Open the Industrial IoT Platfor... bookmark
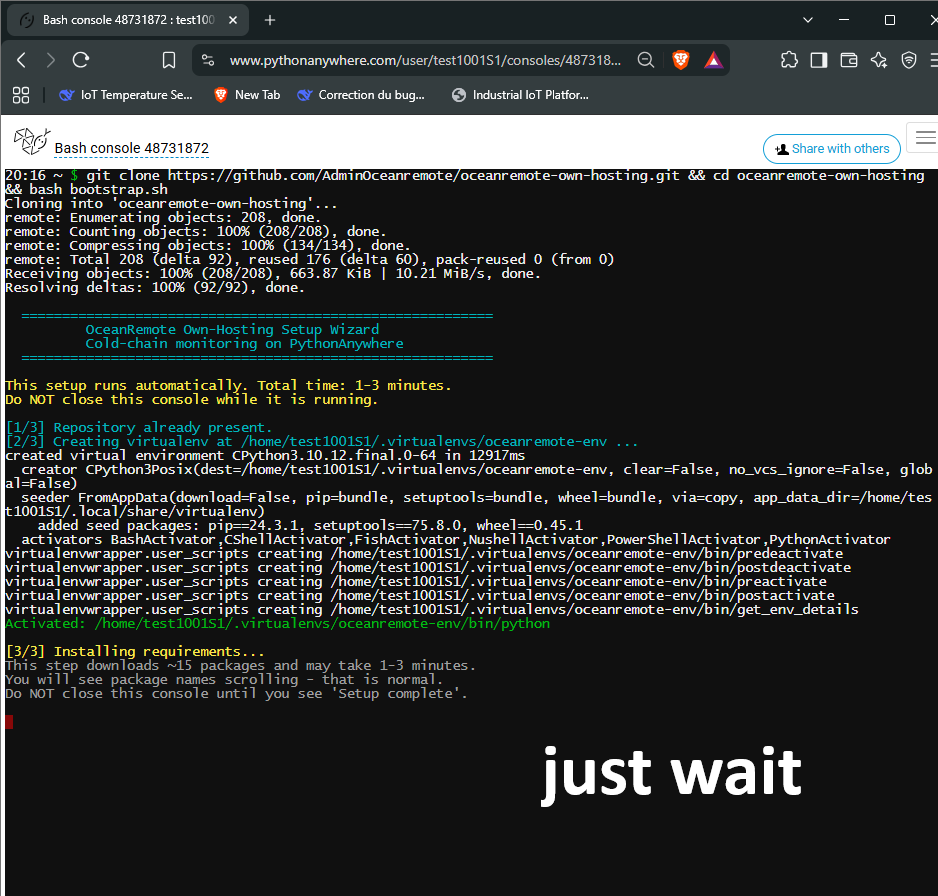The width and height of the screenshot is (938, 896). tap(520, 95)
